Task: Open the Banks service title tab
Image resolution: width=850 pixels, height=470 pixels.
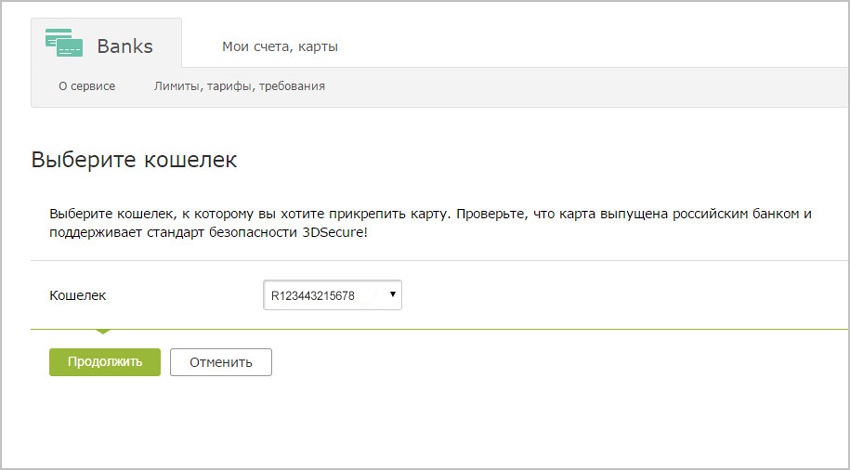Action: click(106, 43)
